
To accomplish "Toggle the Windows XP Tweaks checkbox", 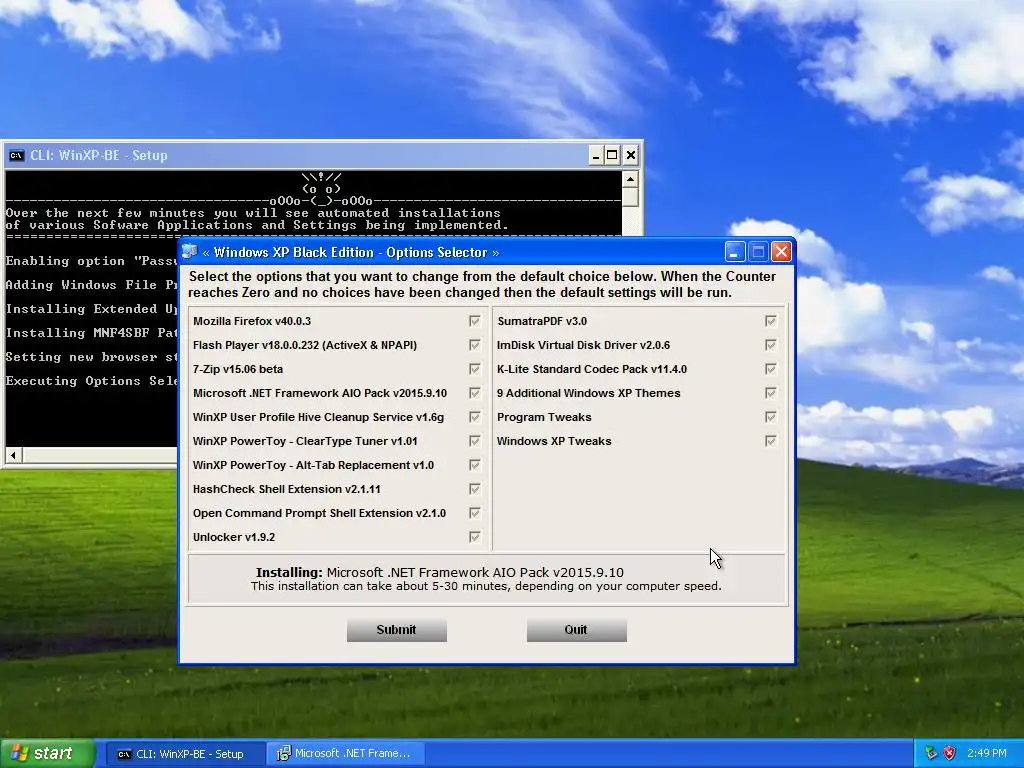I will [x=771, y=441].
